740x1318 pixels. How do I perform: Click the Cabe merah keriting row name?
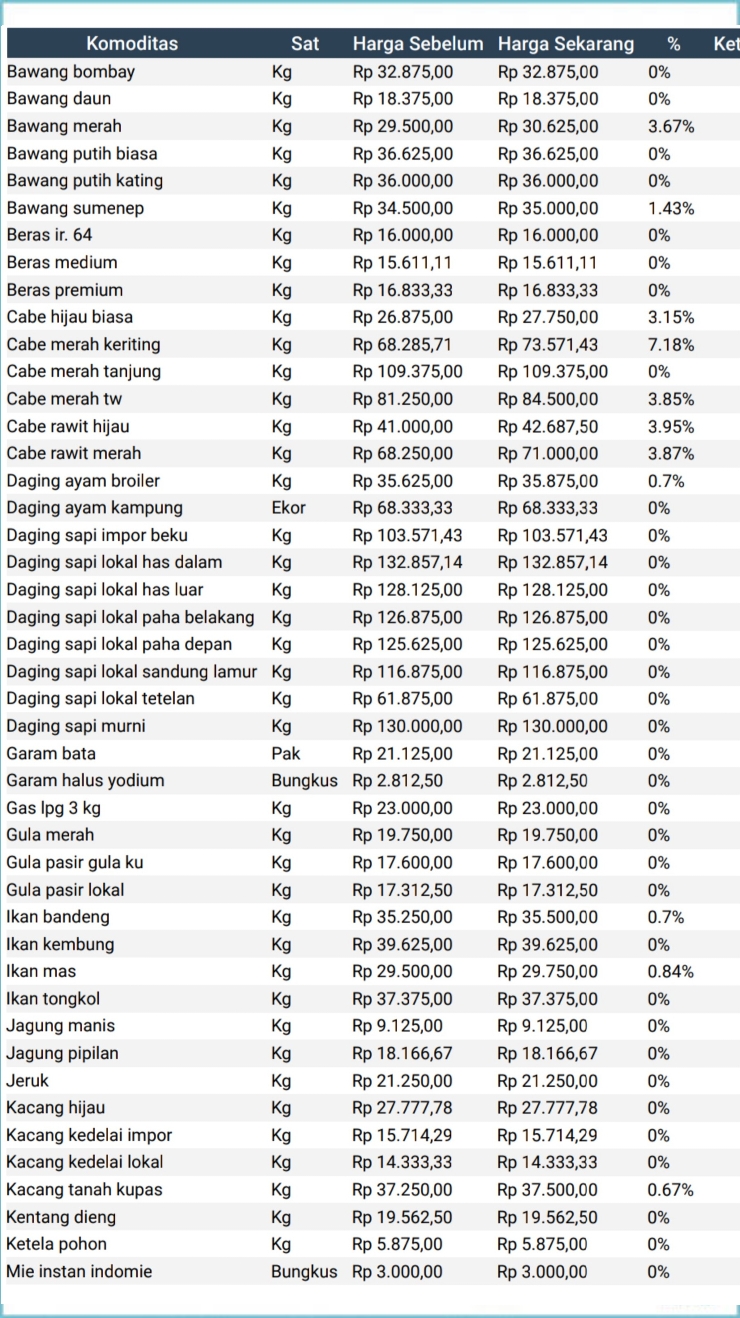click(83, 344)
